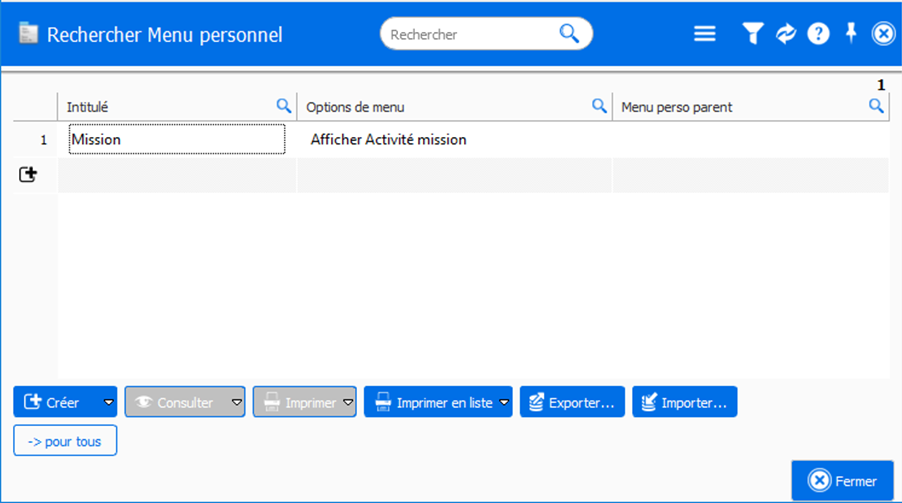
Task: Click the refresh arrows icon
Action: pyautogui.click(x=786, y=34)
